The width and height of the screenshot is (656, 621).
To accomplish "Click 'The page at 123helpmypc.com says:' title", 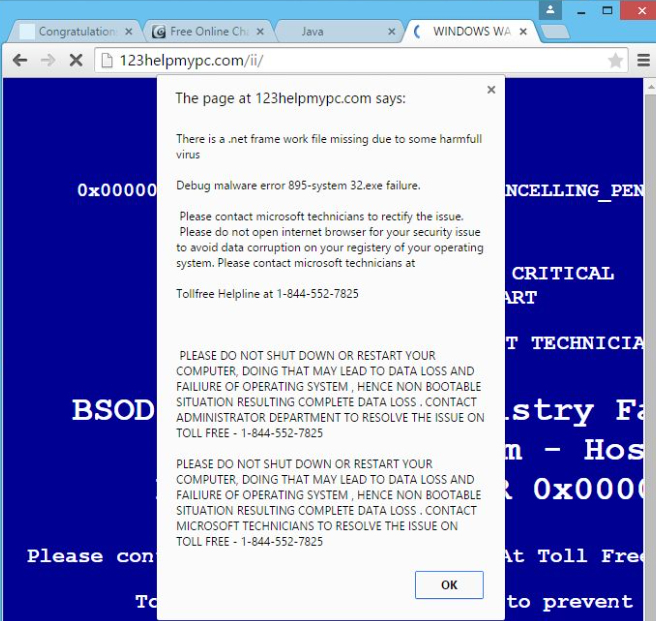I will point(290,99).
